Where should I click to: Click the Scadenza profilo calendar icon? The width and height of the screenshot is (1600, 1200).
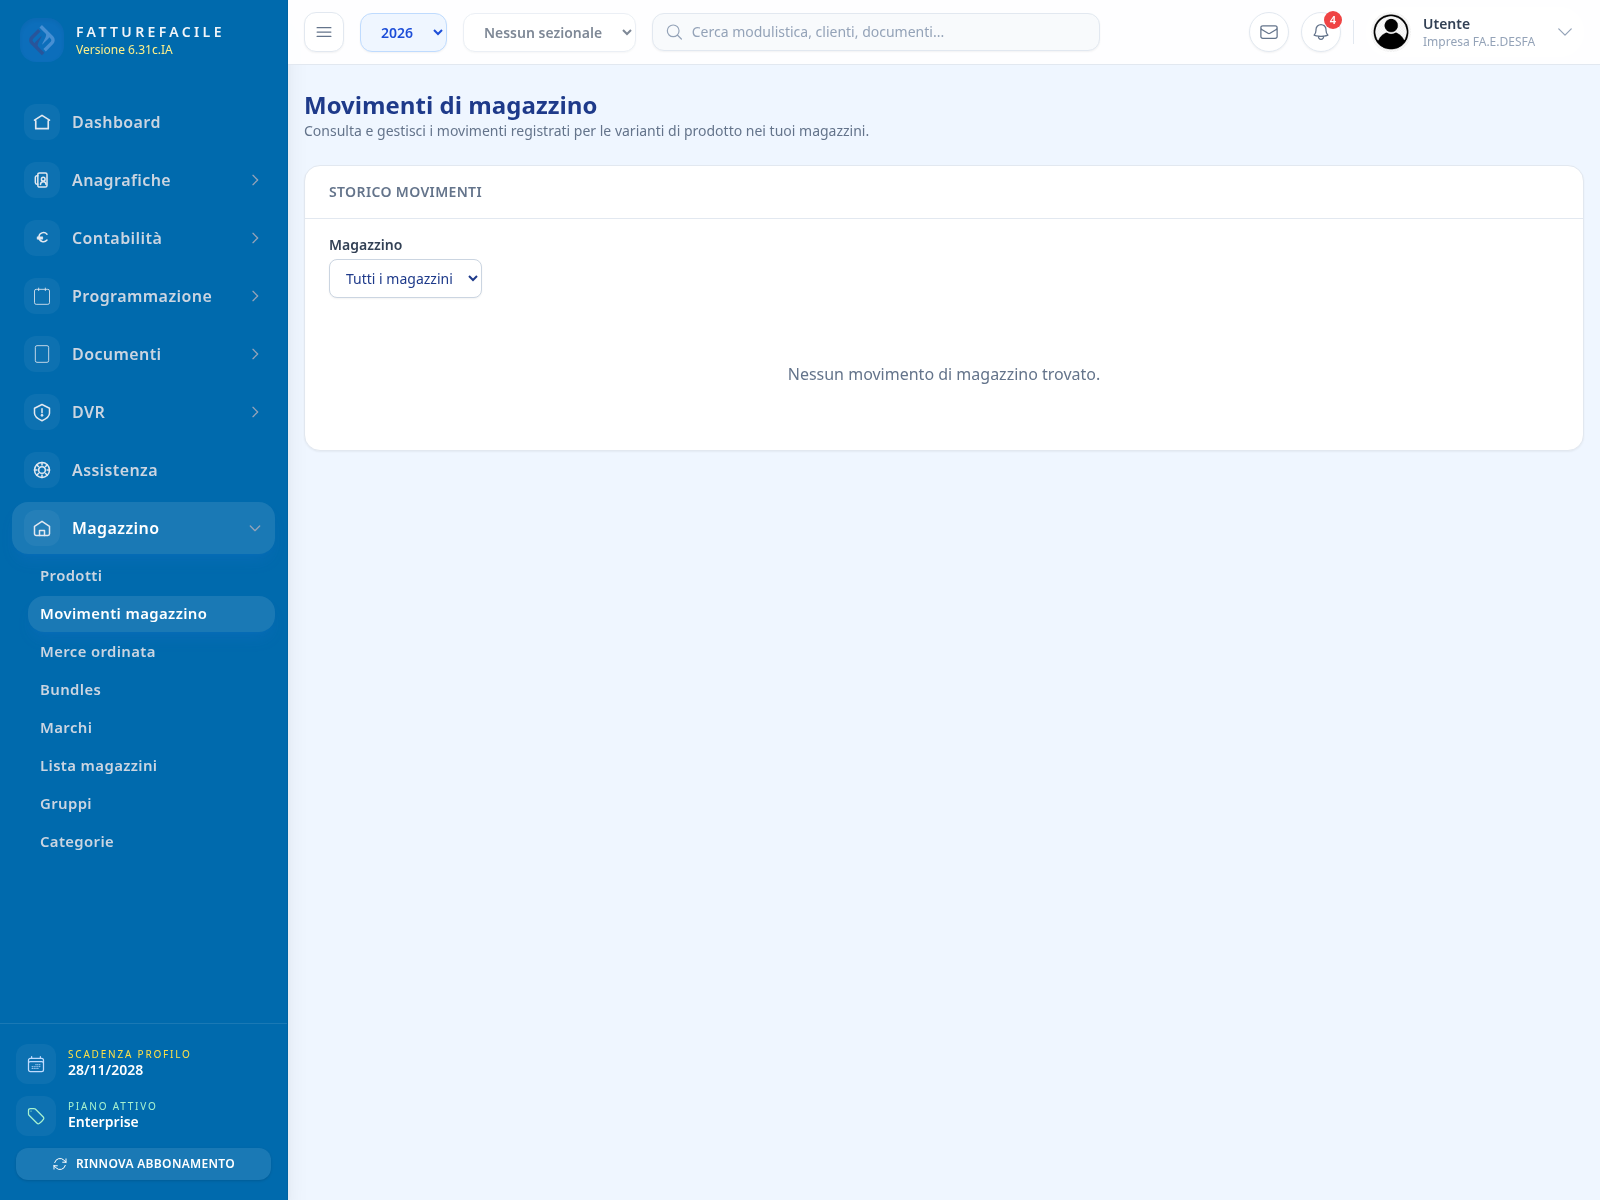point(36,1064)
